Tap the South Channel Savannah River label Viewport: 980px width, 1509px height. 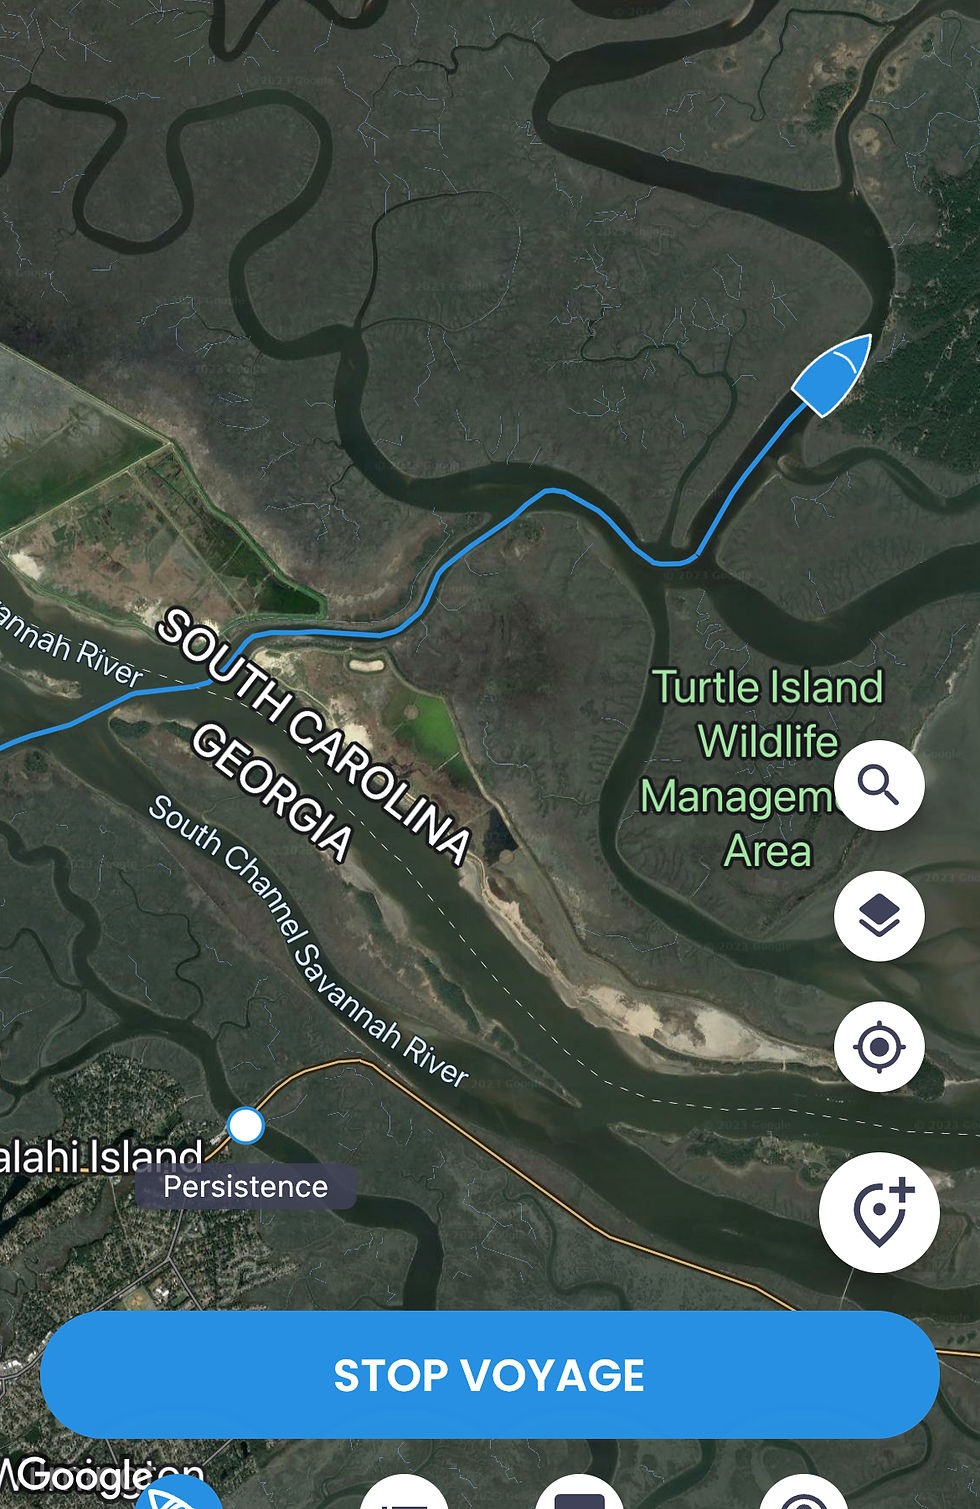[308, 941]
